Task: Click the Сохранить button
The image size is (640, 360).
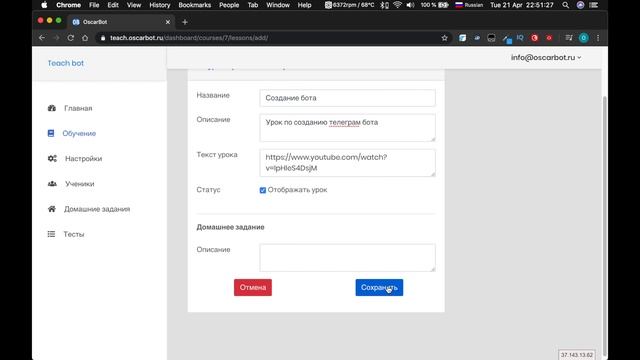Action: 379,287
